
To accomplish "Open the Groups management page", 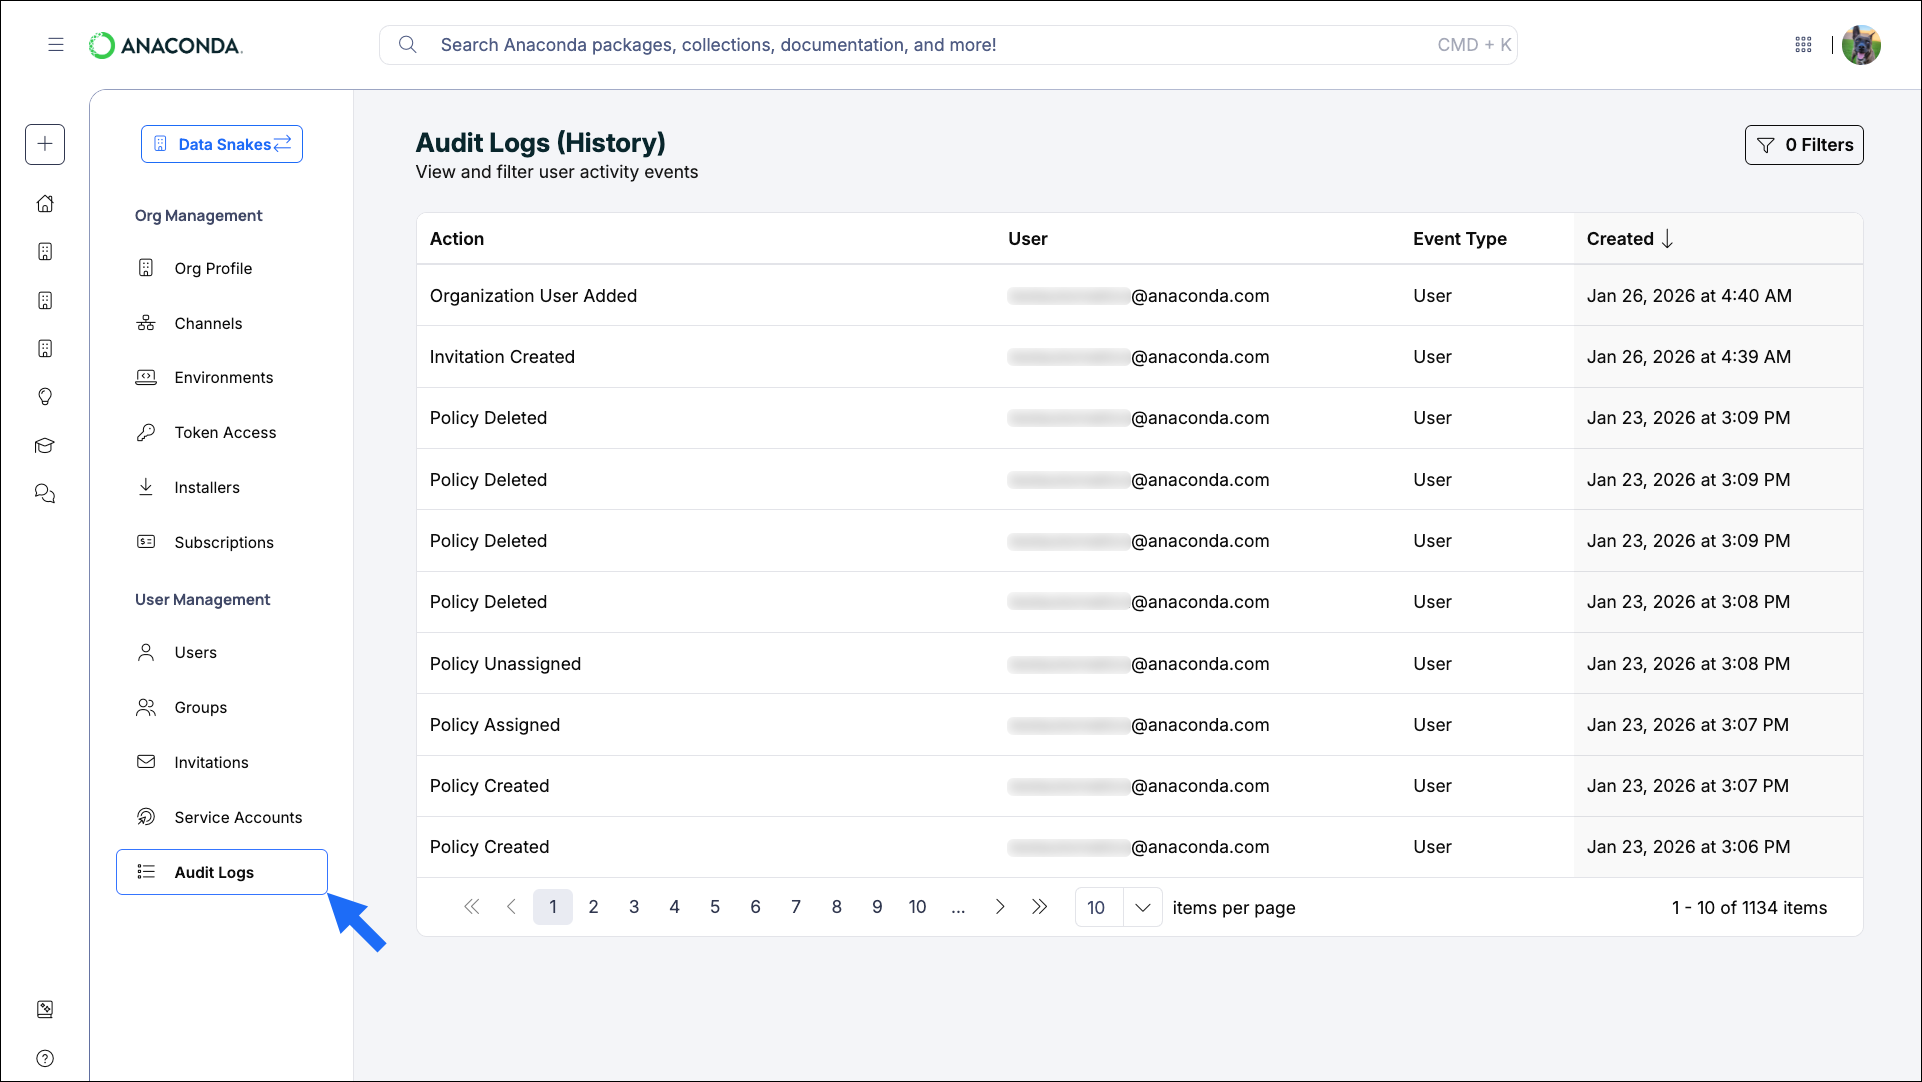I will click(x=199, y=707).
